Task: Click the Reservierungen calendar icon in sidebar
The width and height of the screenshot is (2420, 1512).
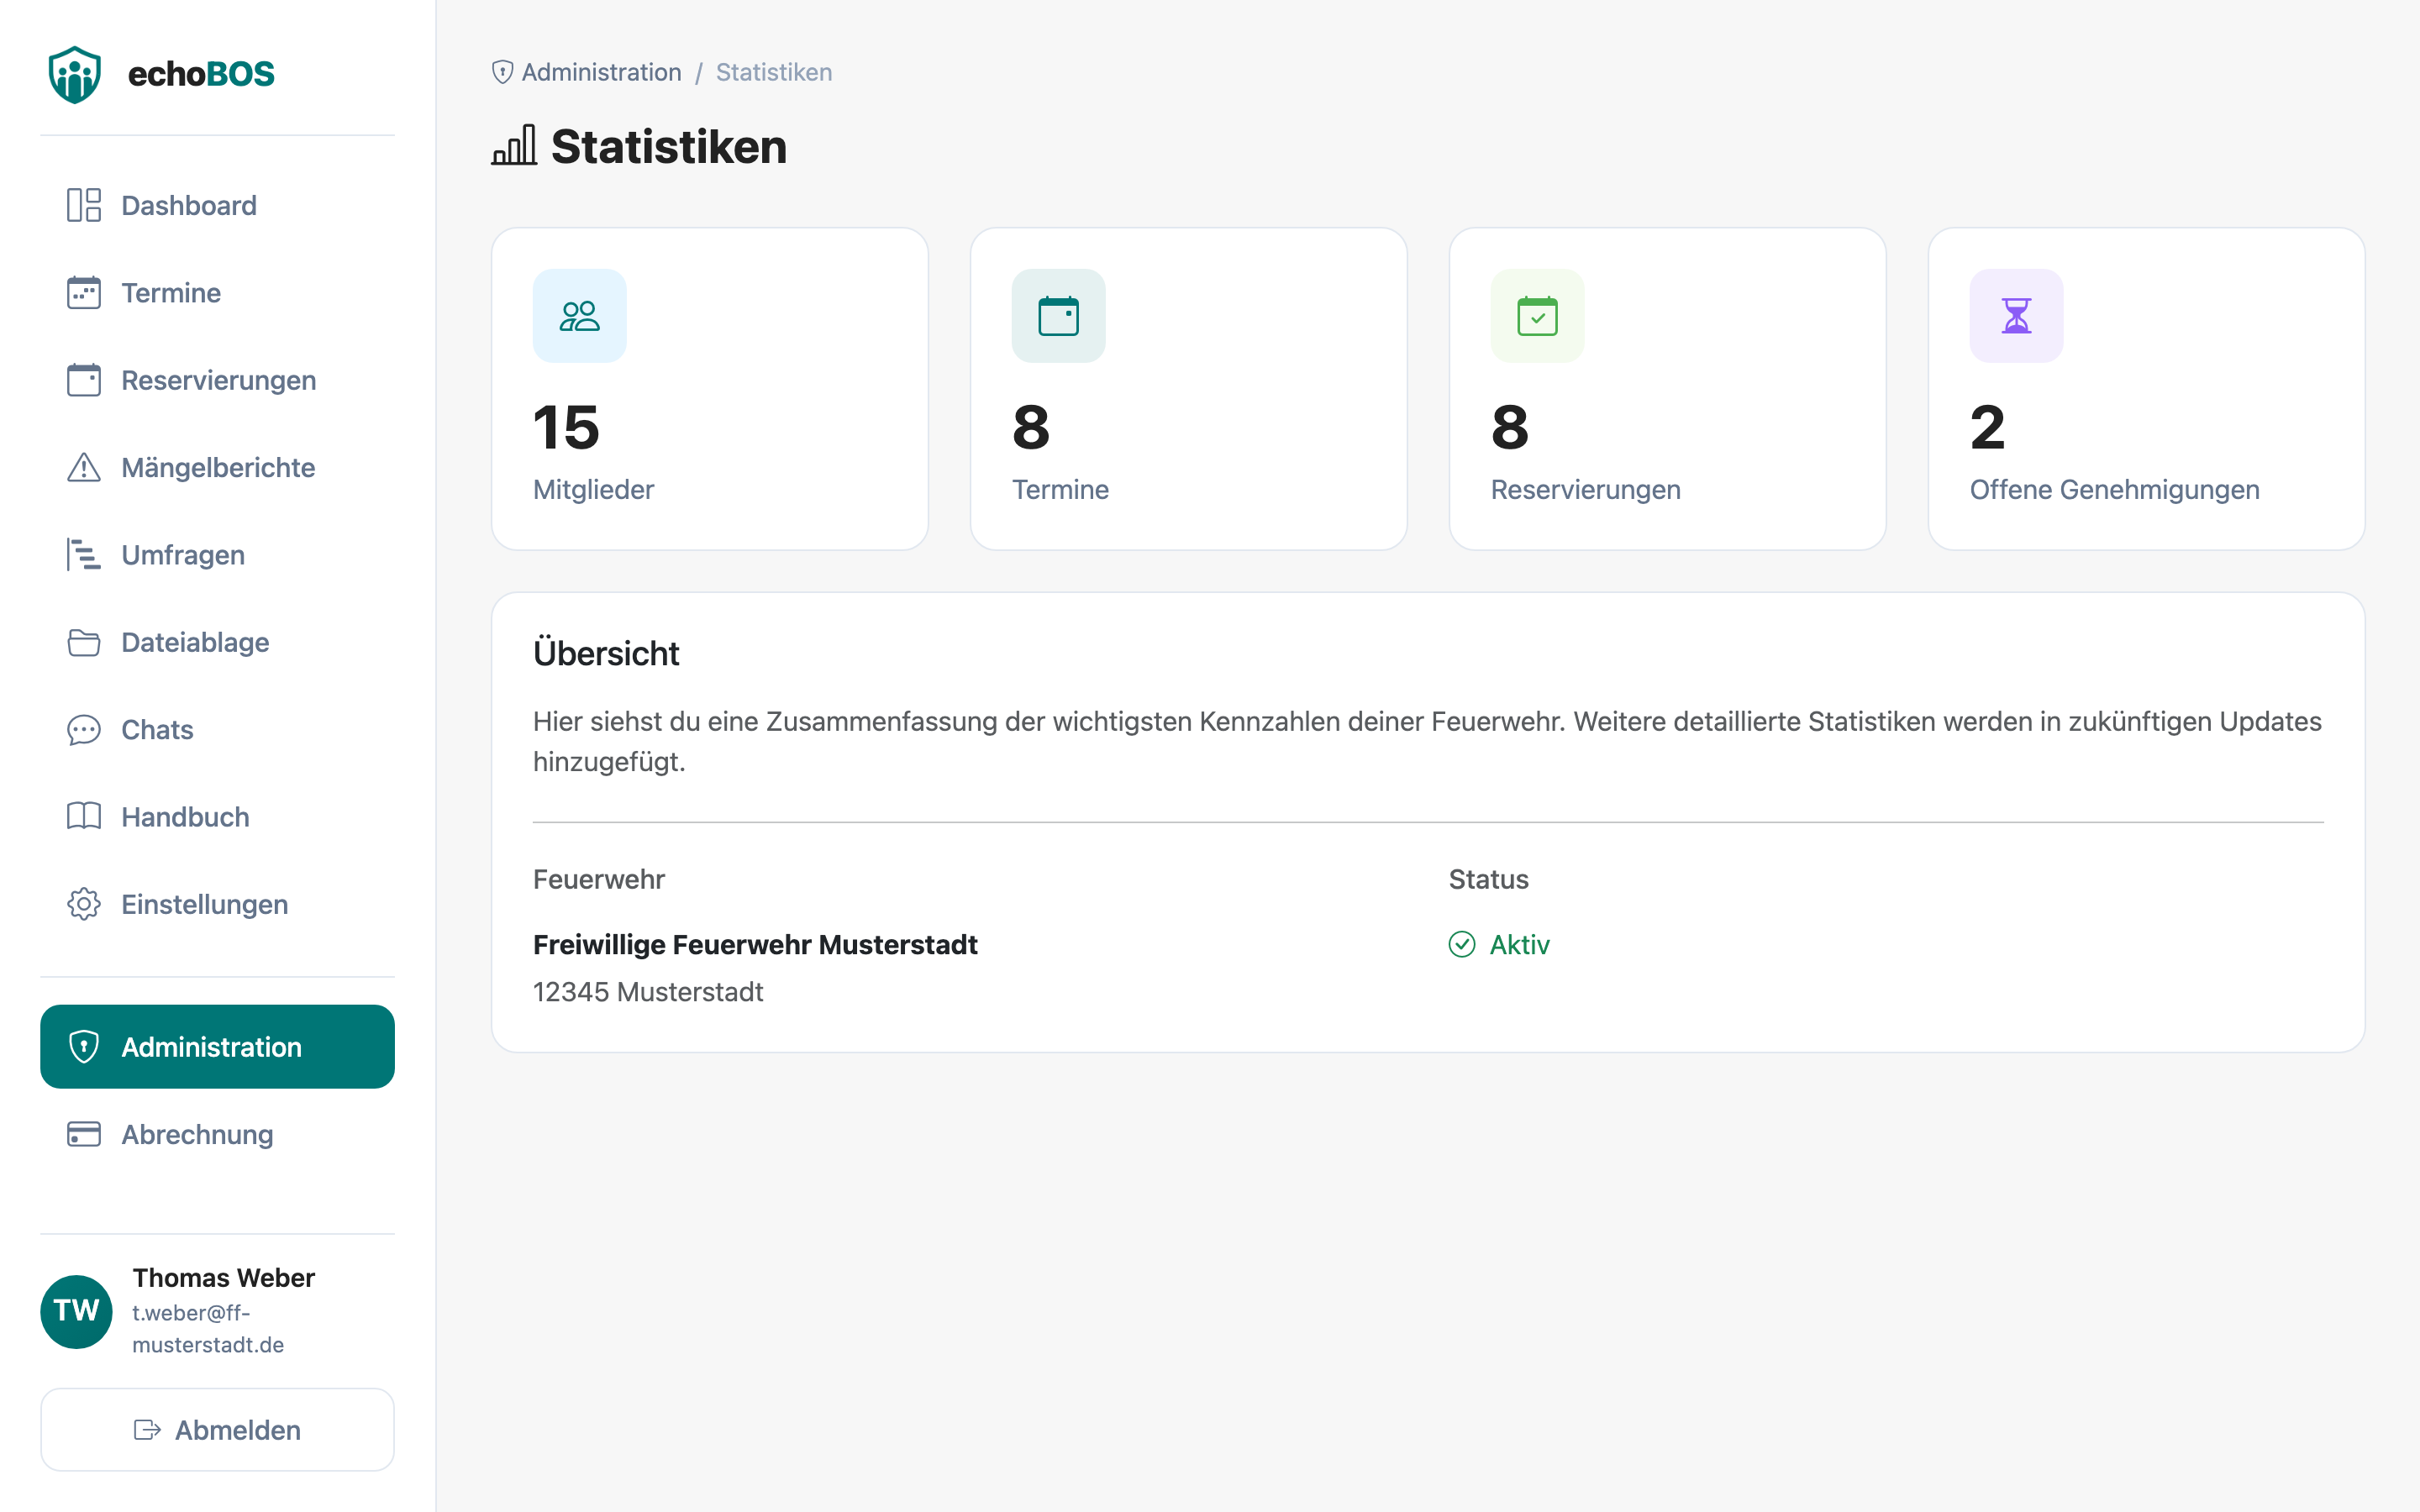Action: [84, 380]
